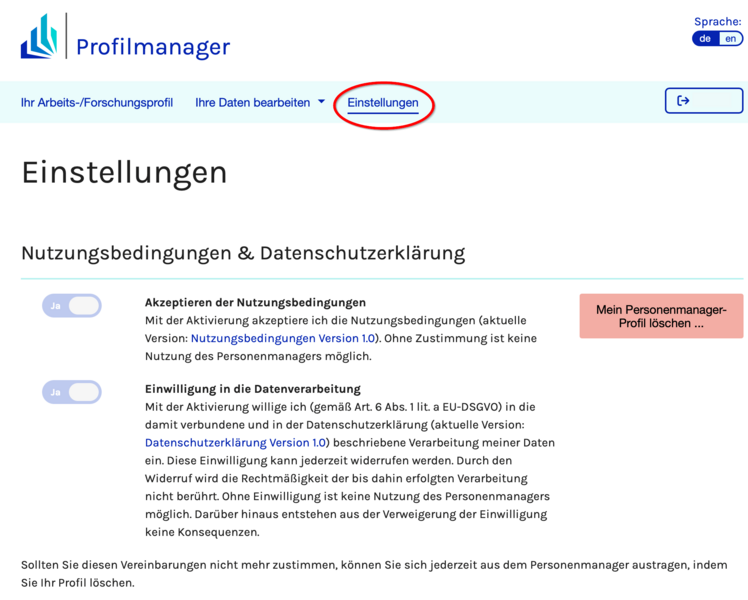Viewport: 748px width, 600px height.
Task: Click the Einstellungen page heading
Action: [124, 172]
